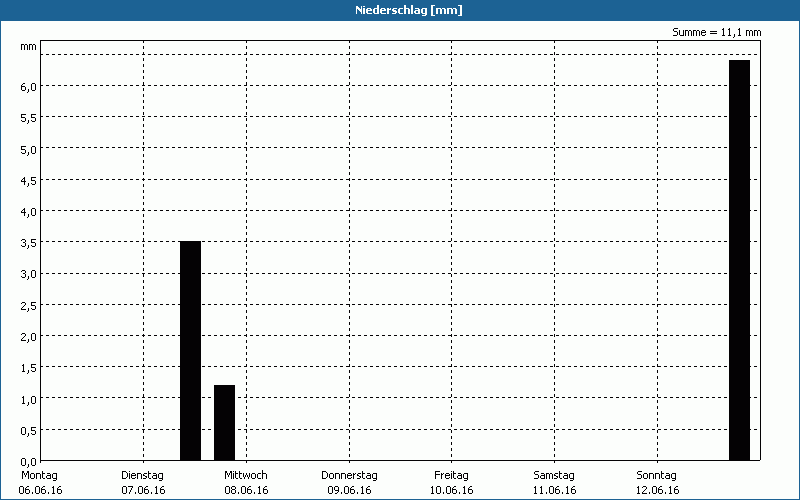Click the date 10.06.16
This screenshot has width=800, height=500.
click(452, 490)
